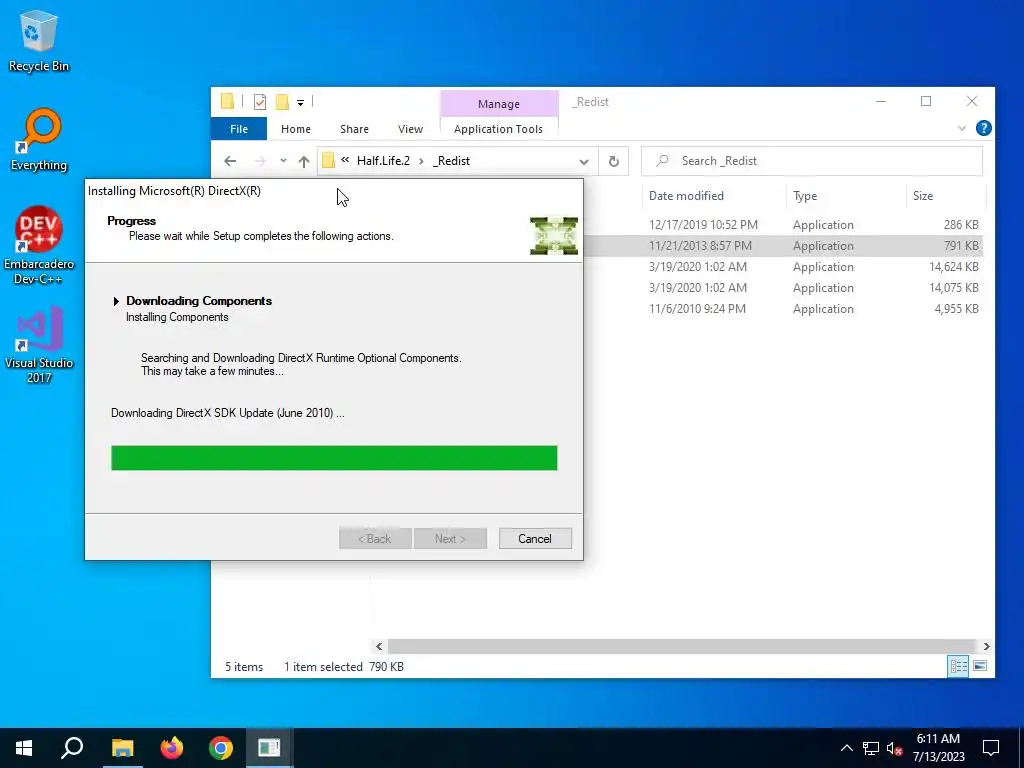Minimize the _Redist Explorer window
Screen dimensions: 1024x768
pos(880,101)
